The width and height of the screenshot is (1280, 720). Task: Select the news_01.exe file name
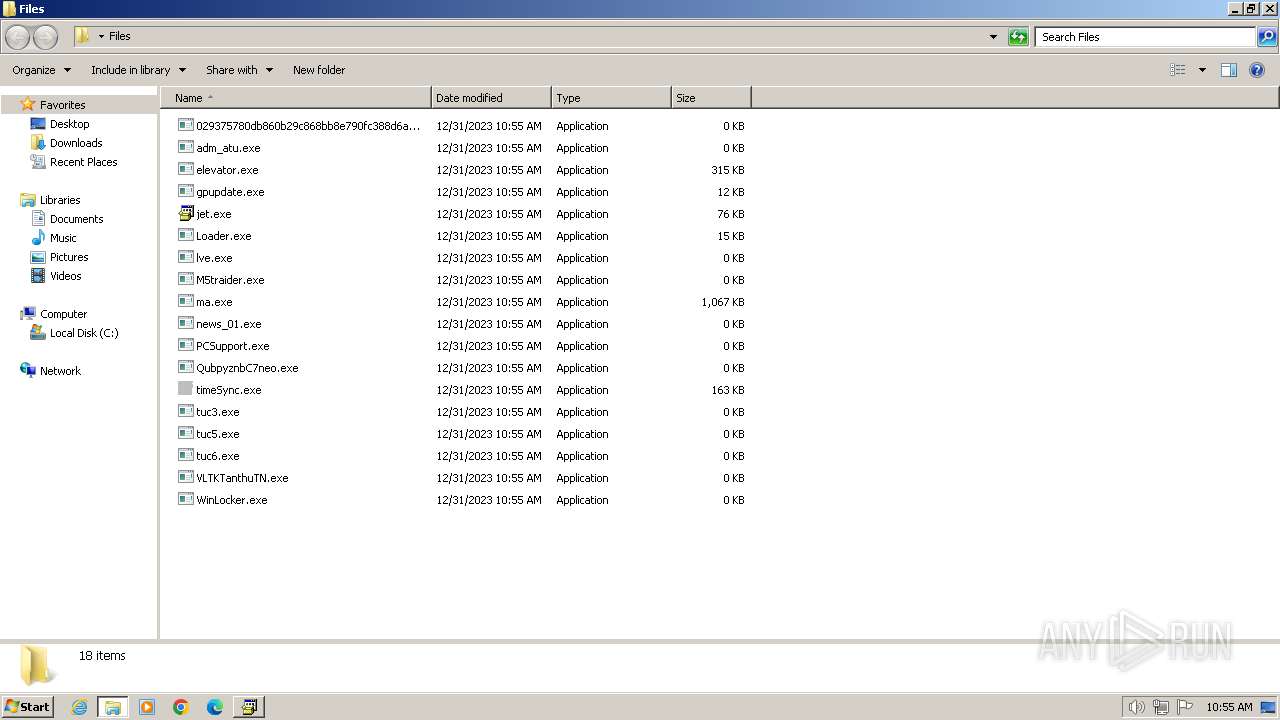pyautogui.click(x=229, y=324)
